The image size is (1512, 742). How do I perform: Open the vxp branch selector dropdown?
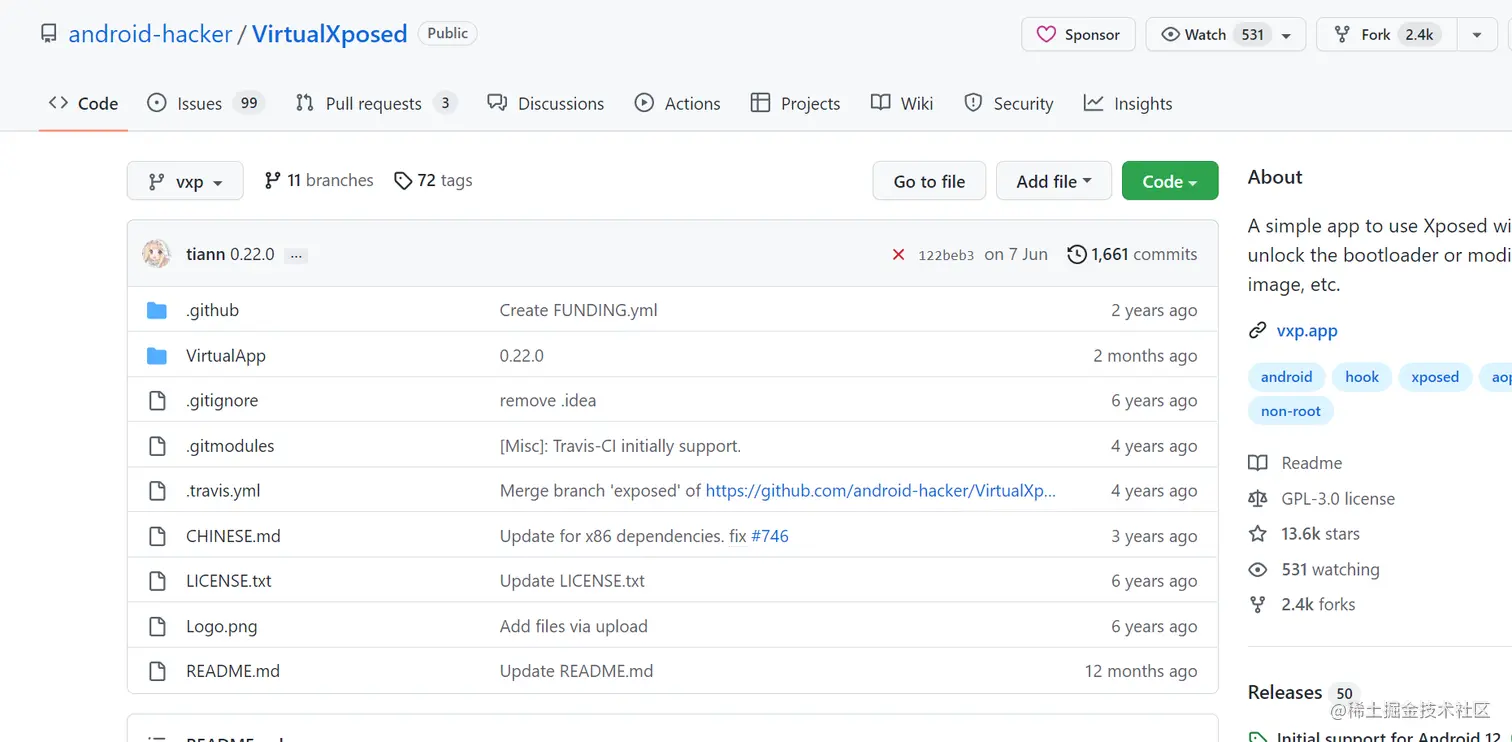(185, 181)
